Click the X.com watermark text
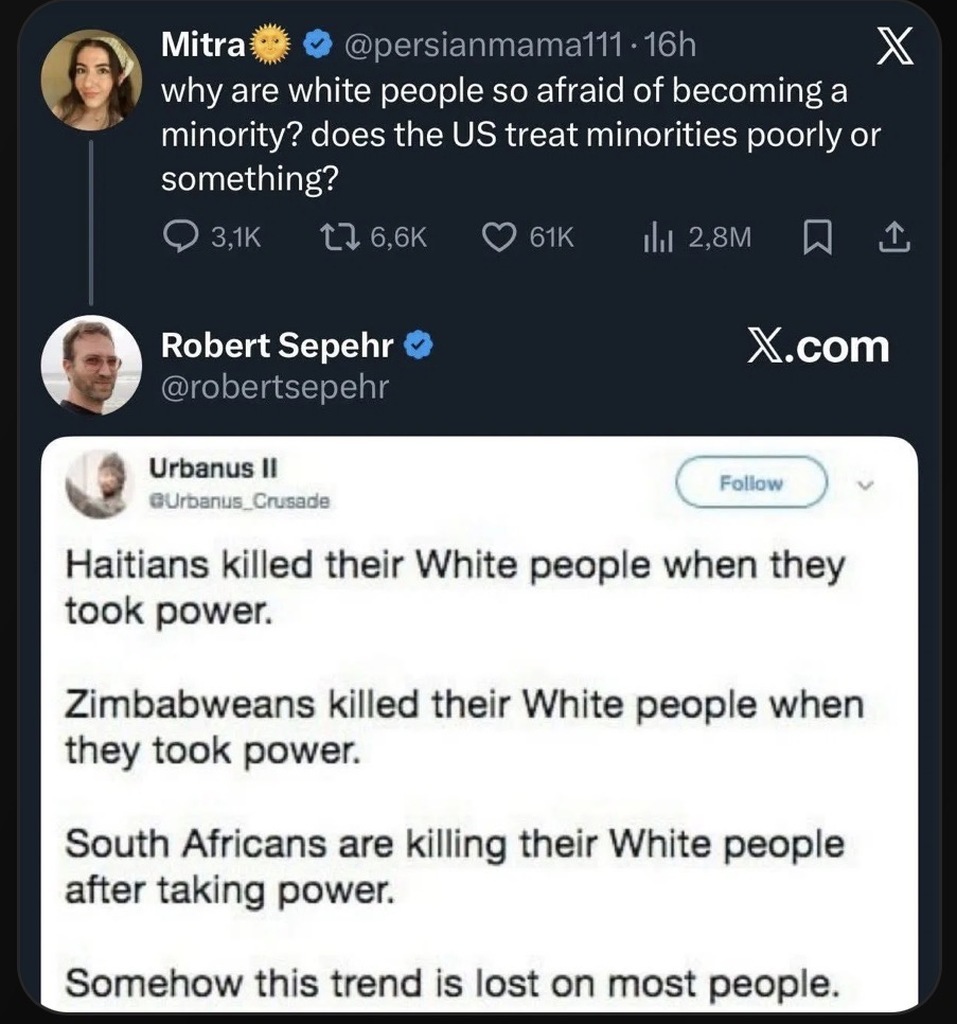 tap(817, 346)
